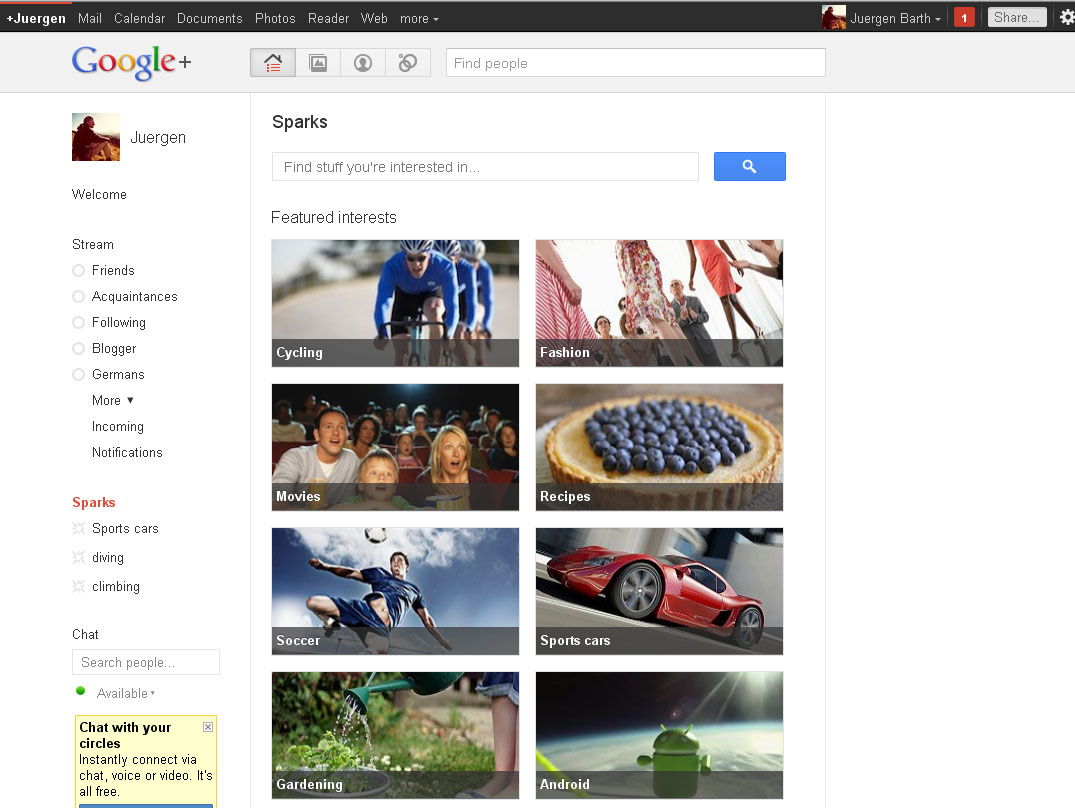
Task: Click the chat Search people field
Action: point(146,662)
